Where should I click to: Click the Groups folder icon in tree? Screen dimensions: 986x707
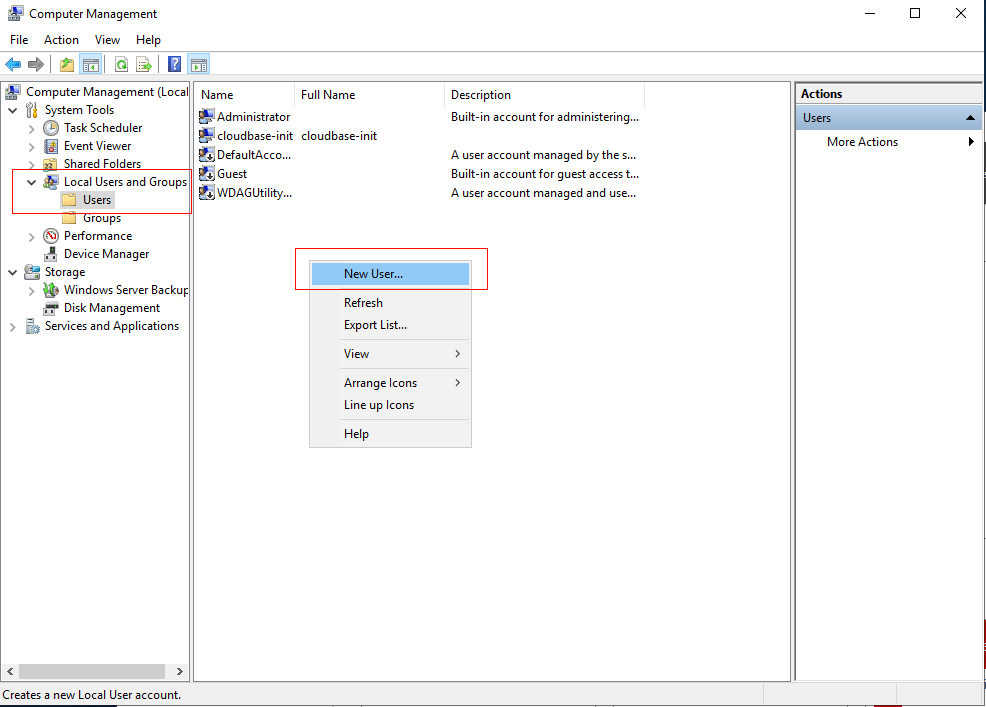point(69,218)
